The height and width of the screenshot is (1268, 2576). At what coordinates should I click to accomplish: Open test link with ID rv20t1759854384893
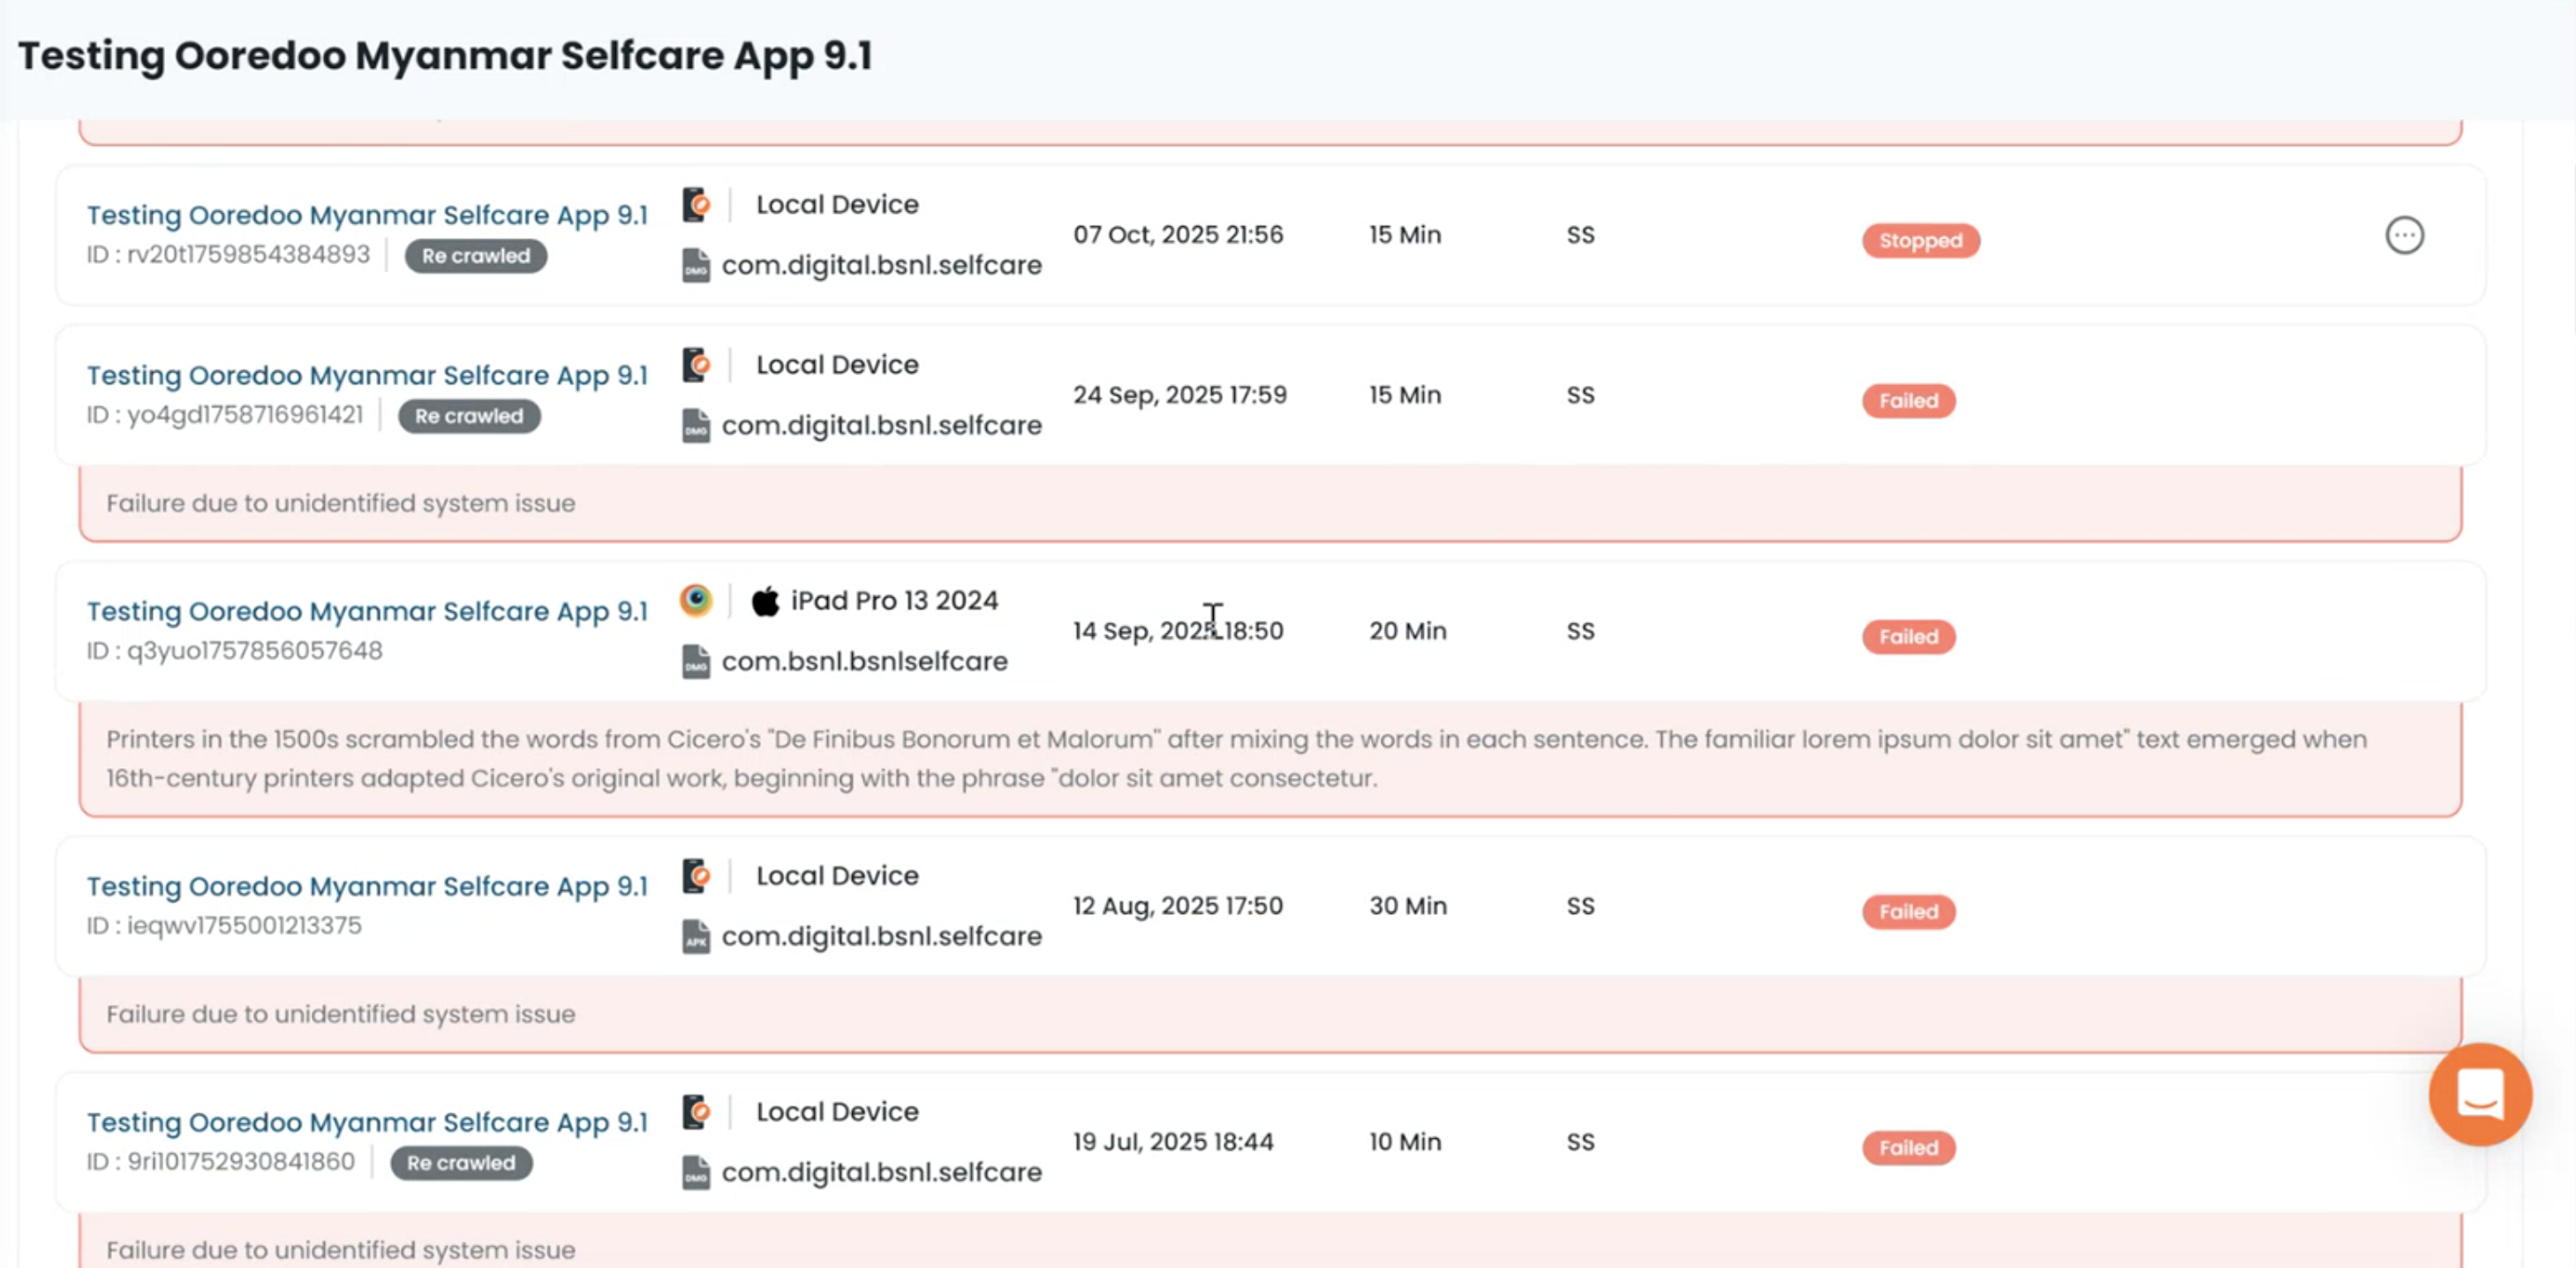[367, 215]
